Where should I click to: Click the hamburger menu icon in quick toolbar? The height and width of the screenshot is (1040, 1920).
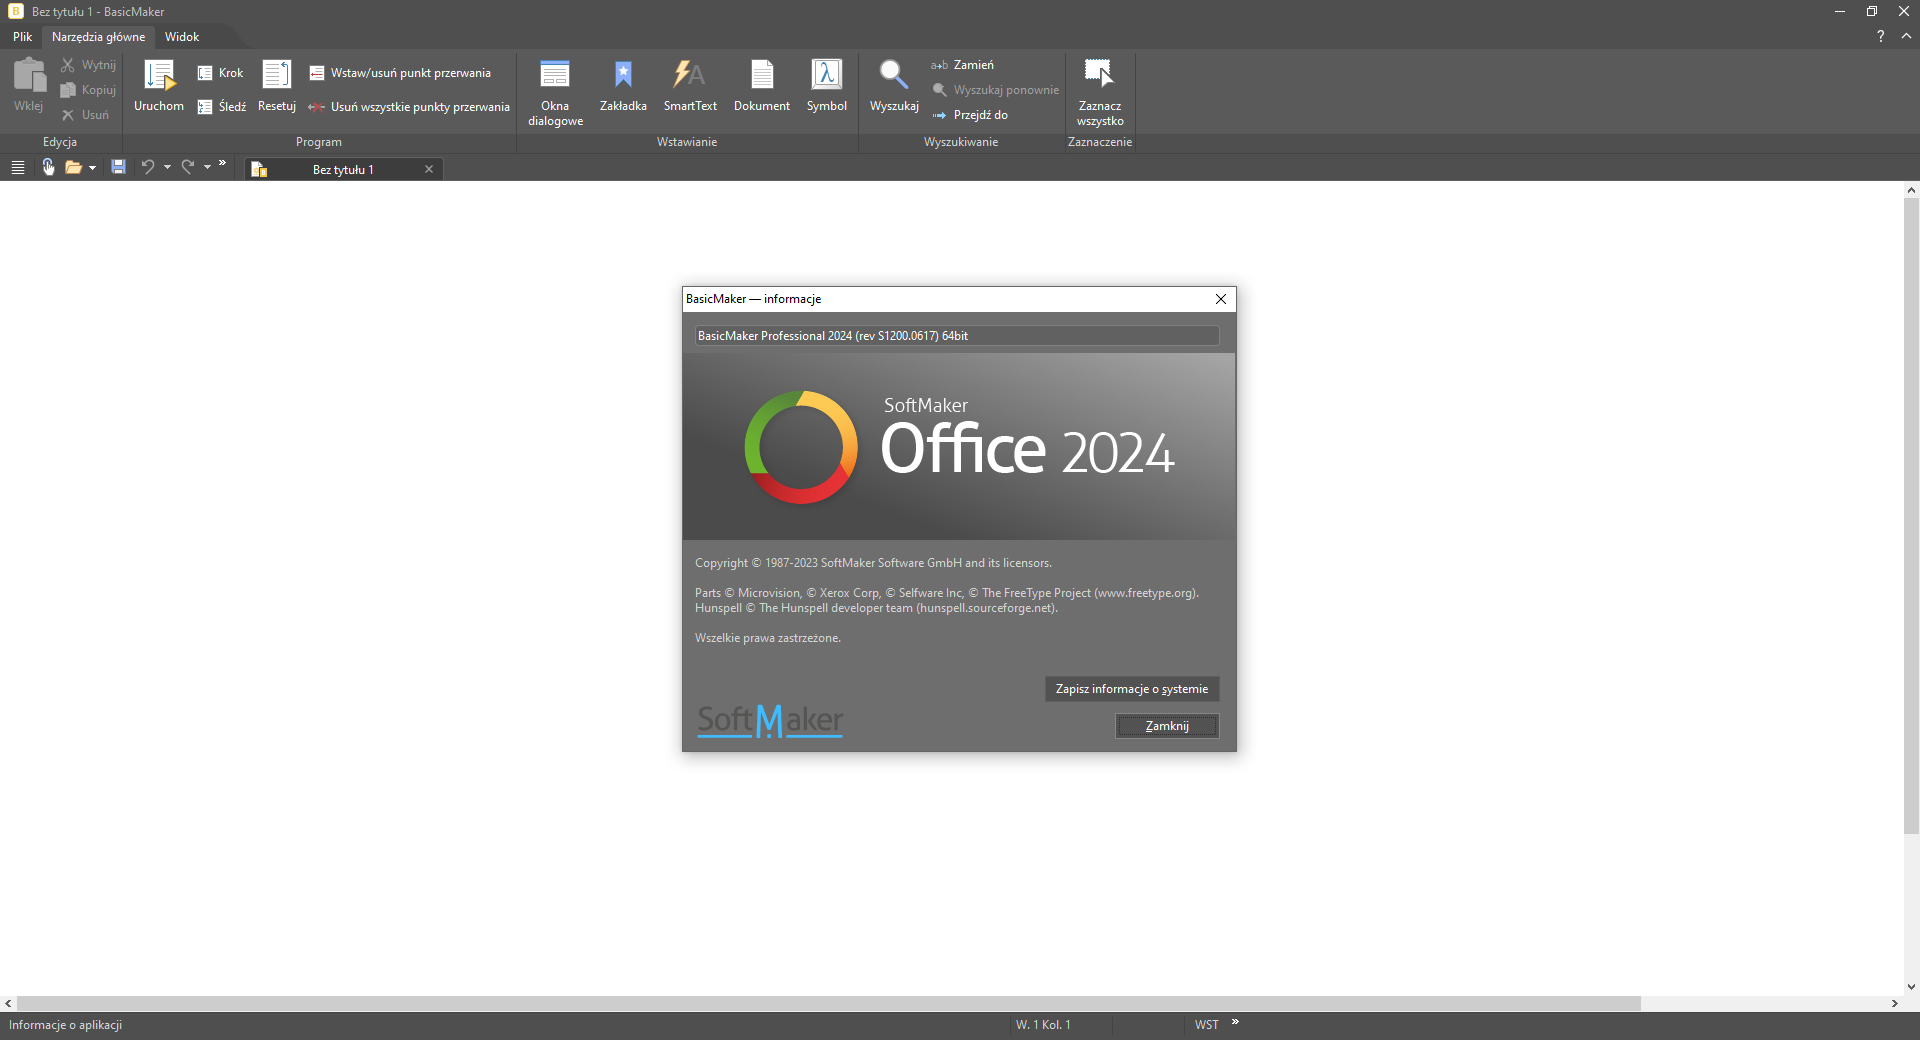(x=18, y=168)
